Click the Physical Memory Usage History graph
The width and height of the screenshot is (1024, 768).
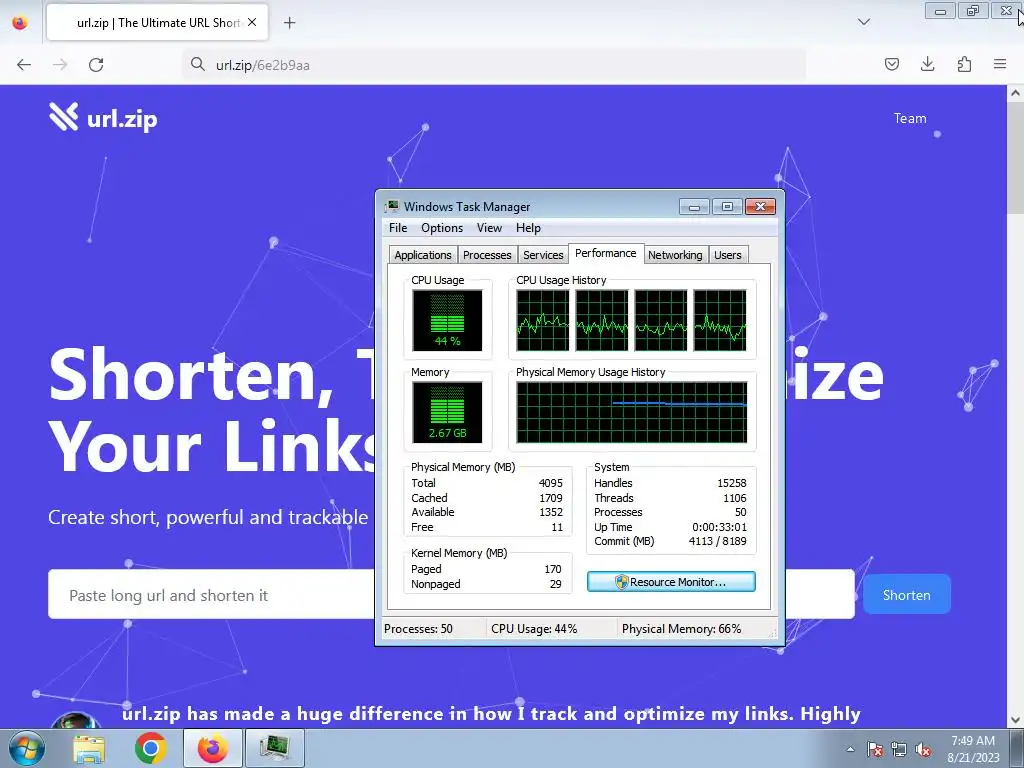point(632,413)
